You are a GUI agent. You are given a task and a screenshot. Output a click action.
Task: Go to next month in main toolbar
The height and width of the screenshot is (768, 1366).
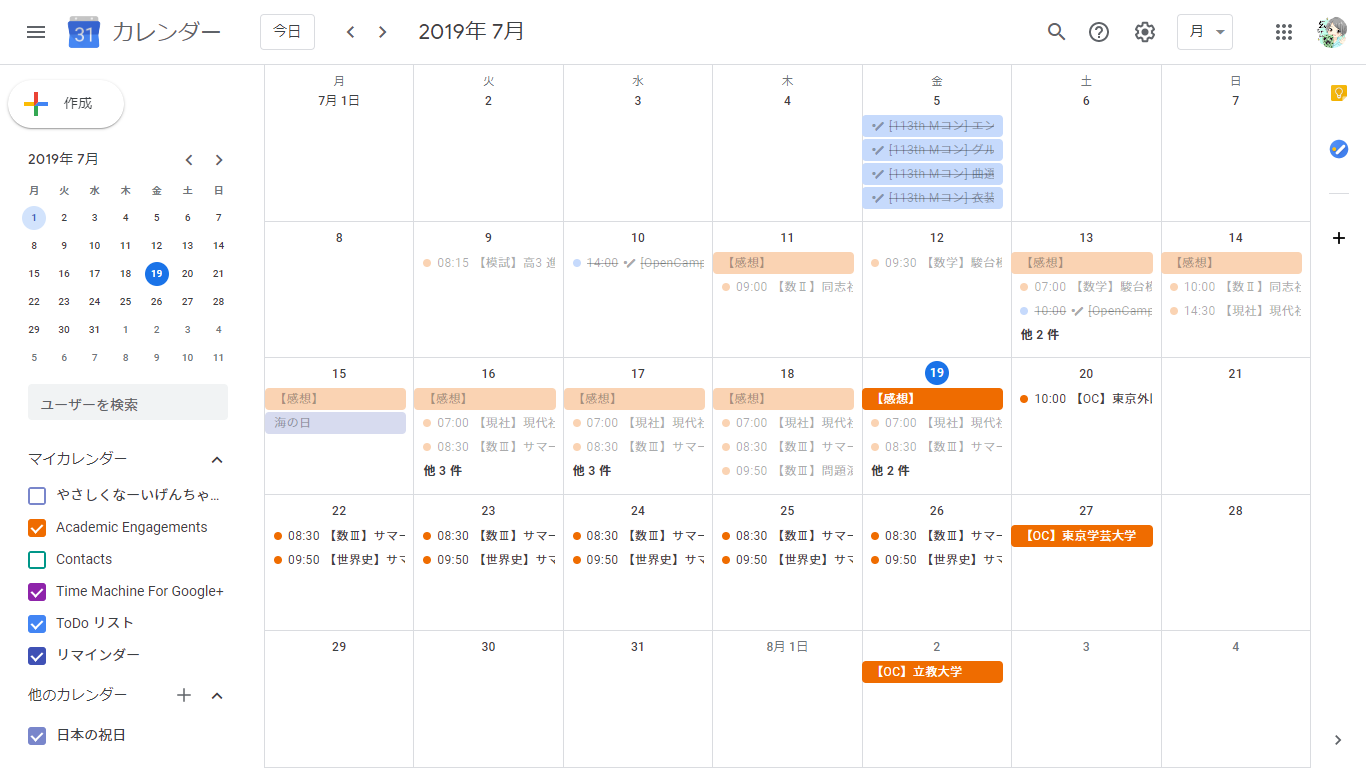(x=382, y=32)
